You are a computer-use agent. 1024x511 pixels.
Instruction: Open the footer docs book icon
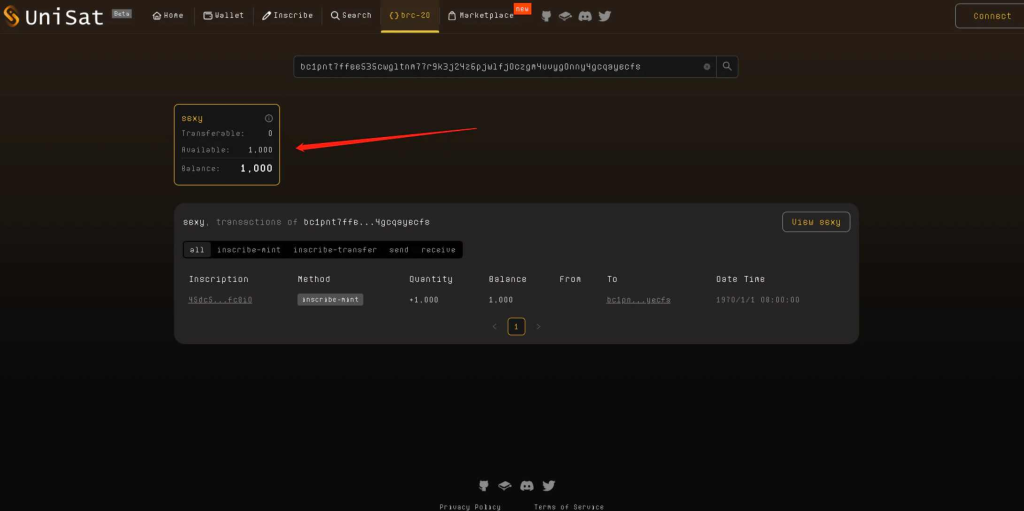[504, 486]
